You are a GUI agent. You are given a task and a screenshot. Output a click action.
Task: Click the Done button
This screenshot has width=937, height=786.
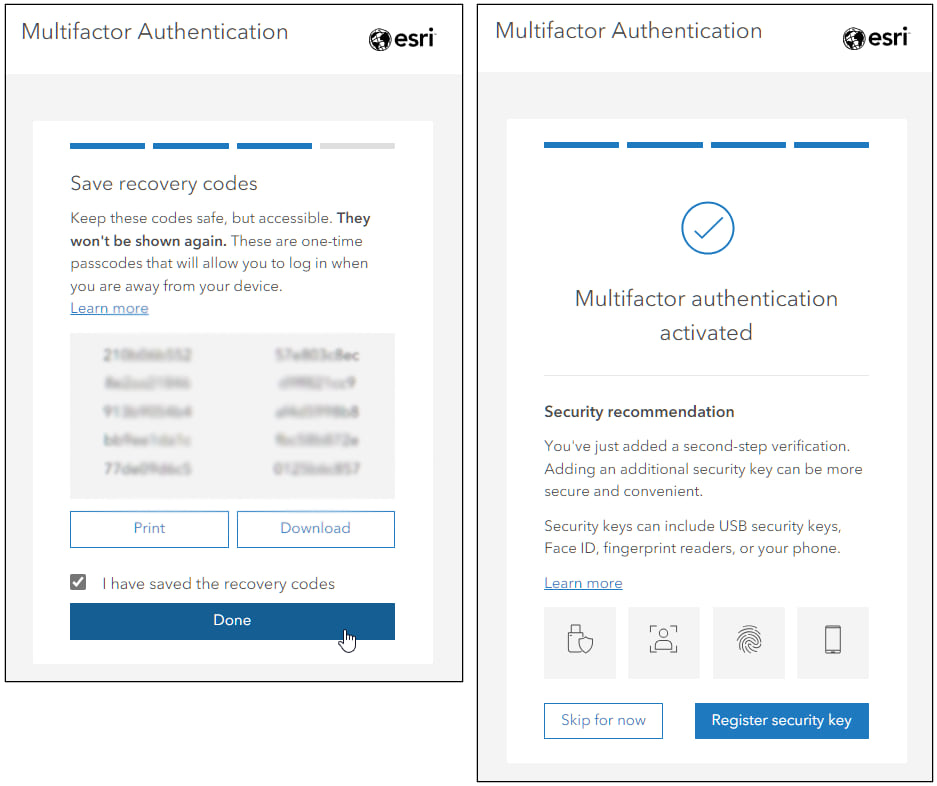(232, 621)
